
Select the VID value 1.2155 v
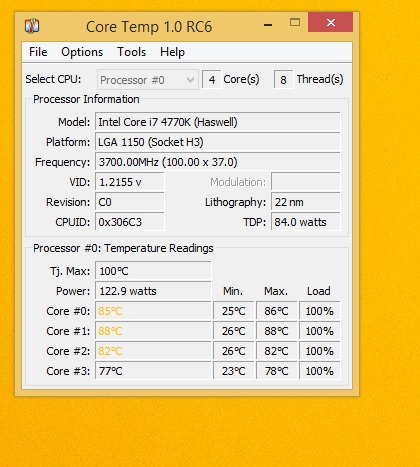(130, 182)
